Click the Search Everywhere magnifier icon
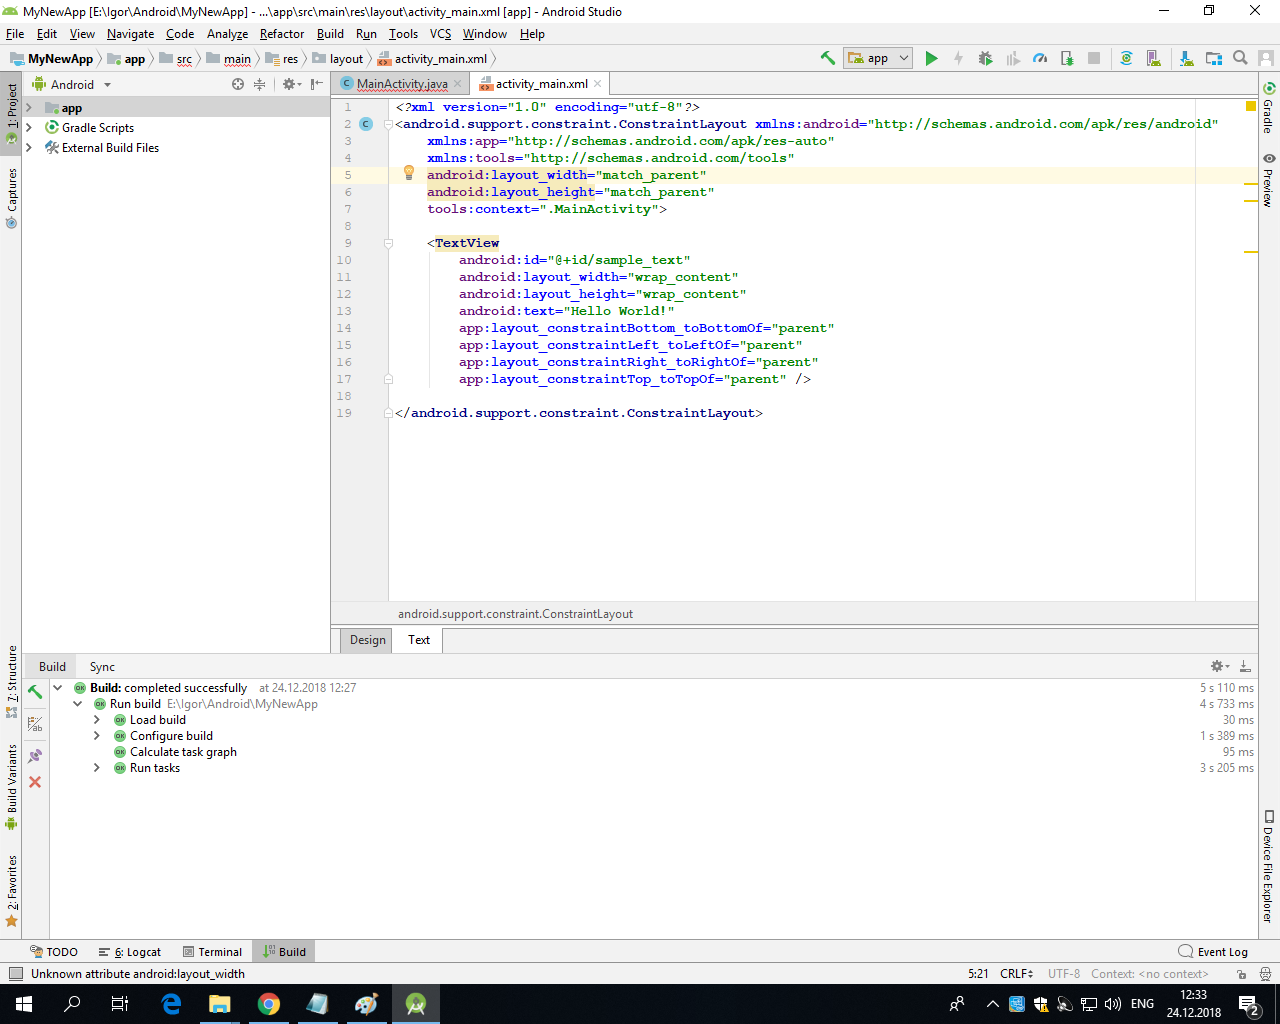 coord(1240,58)
